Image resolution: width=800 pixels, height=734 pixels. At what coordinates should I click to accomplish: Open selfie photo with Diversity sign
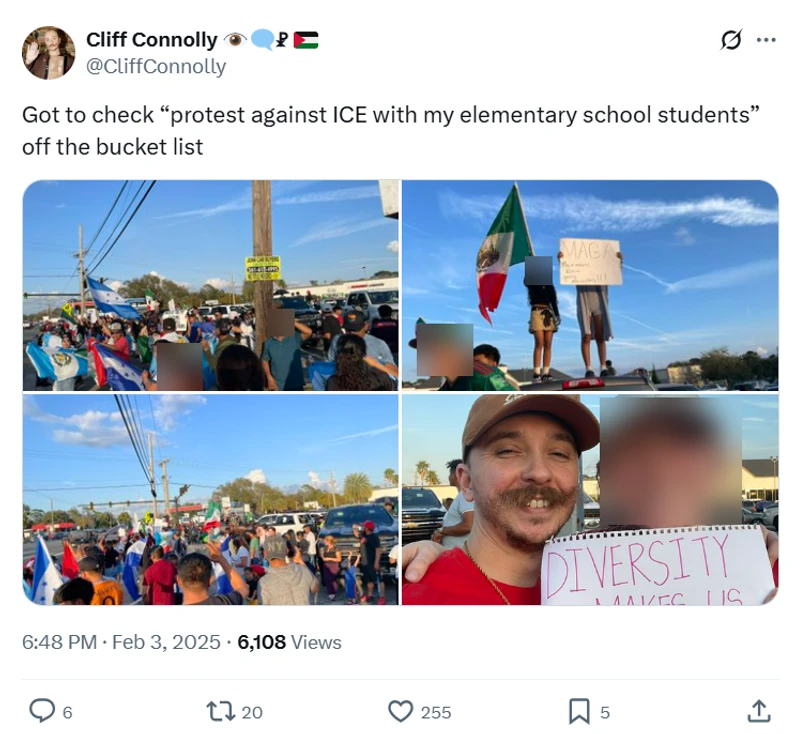click(590, 499)
